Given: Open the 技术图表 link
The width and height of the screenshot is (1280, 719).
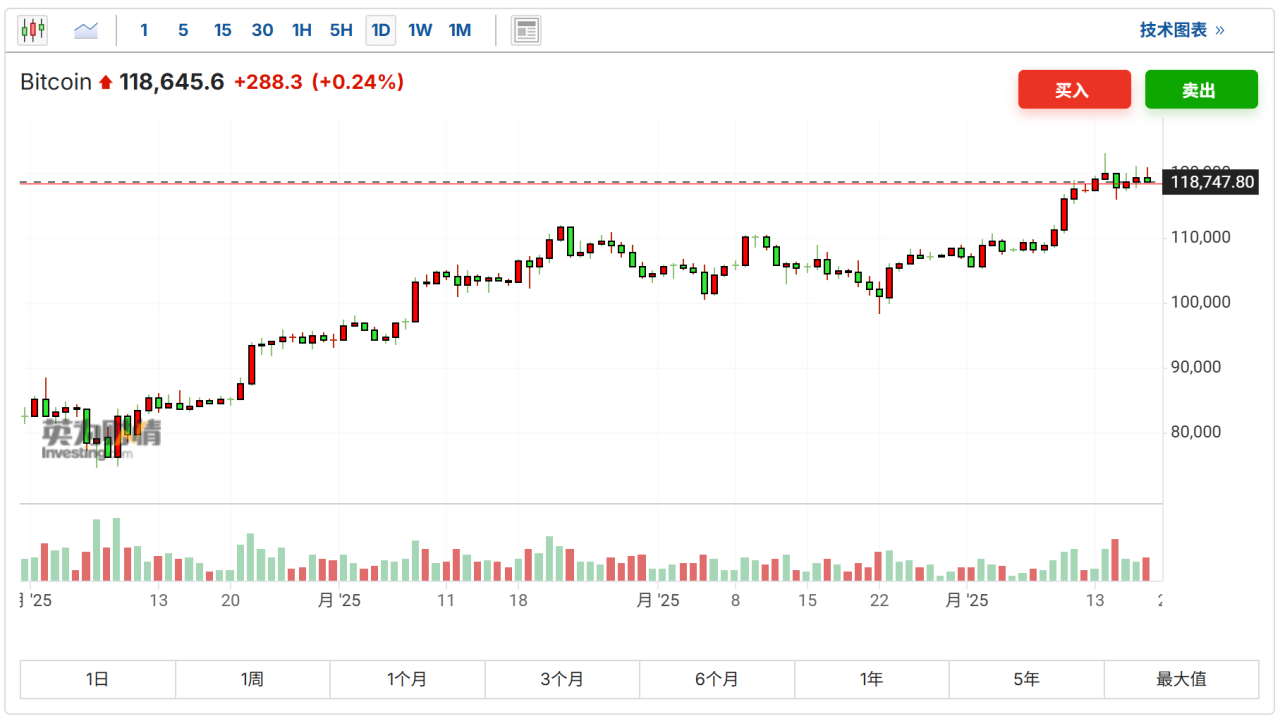Looking at the screenshot, I should pyautogui.click(x=1181, y=30).
